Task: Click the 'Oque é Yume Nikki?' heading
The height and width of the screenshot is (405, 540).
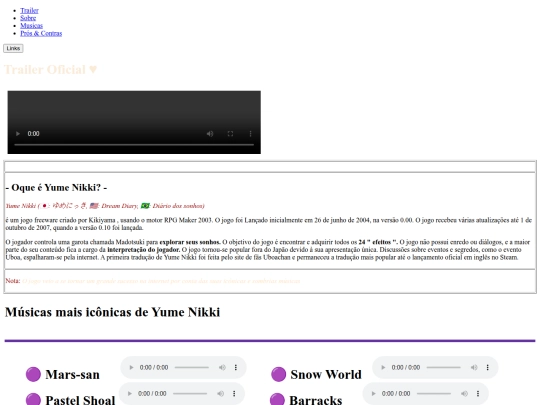Action: [x=56, y=187]
